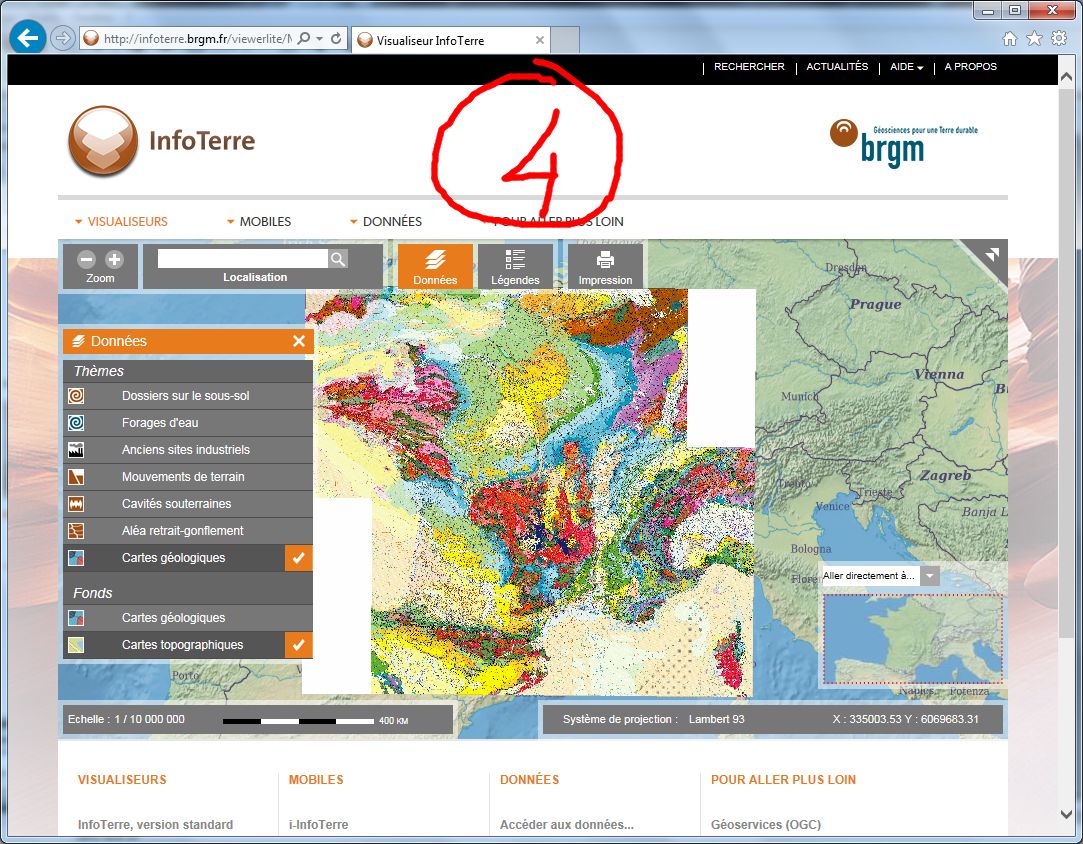1083x844 pixels.
Task: Click the magnifier search icon in Localisation
Action: 338,259
